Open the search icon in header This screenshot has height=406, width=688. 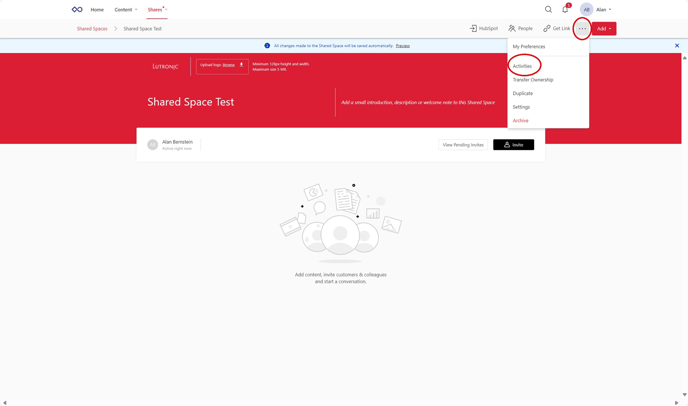[548, 10]
